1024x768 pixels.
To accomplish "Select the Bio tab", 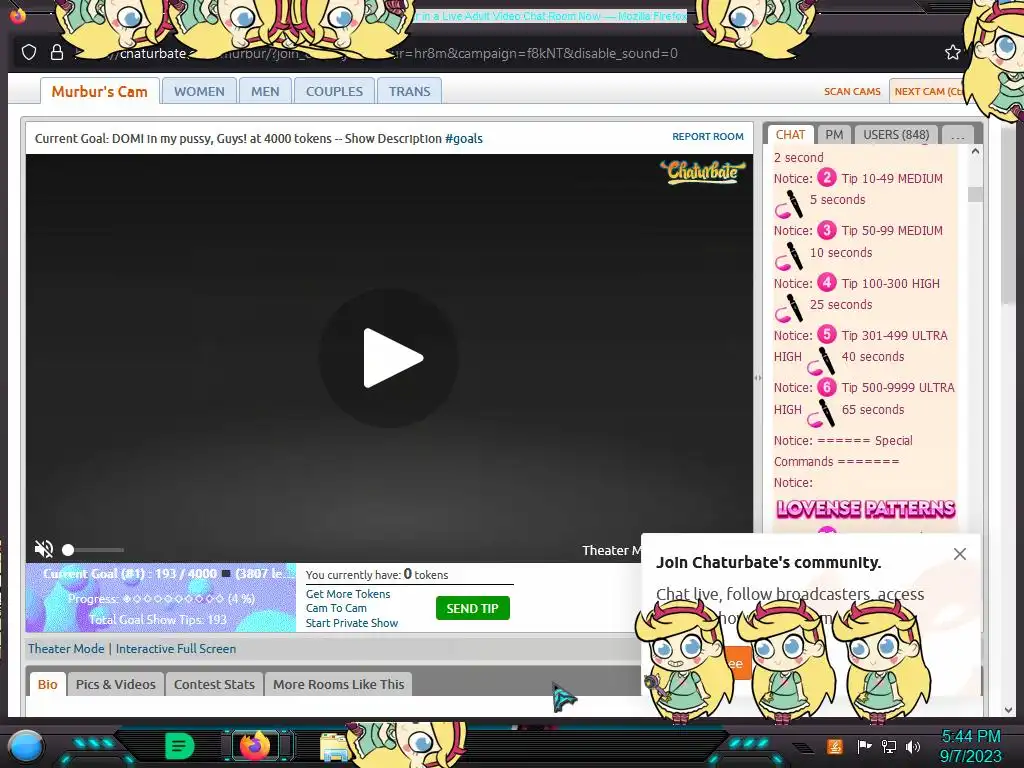I will pyautogui.click(x=47, y=684).
